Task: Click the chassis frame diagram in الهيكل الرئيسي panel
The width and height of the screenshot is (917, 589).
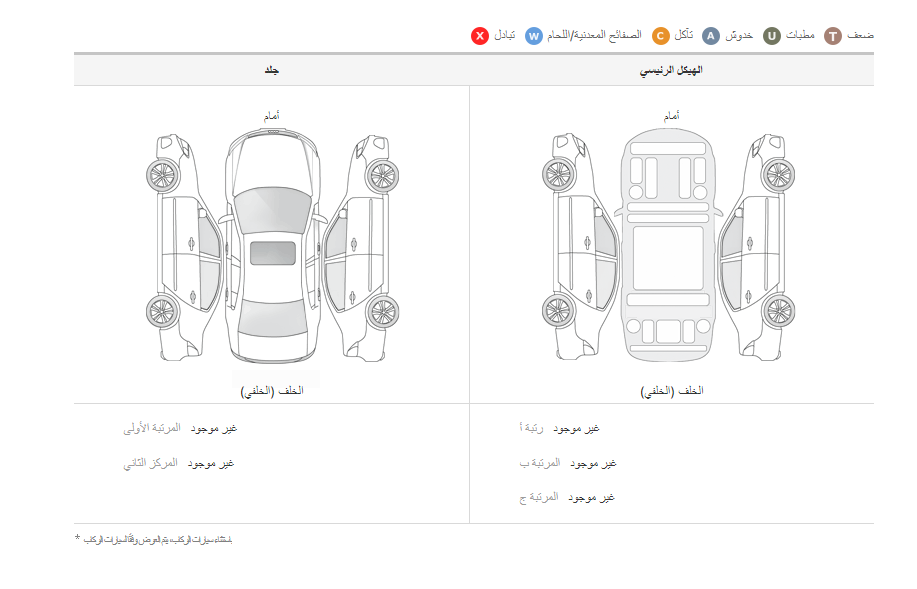Action: pyautogui.click(x=671, y=247)
